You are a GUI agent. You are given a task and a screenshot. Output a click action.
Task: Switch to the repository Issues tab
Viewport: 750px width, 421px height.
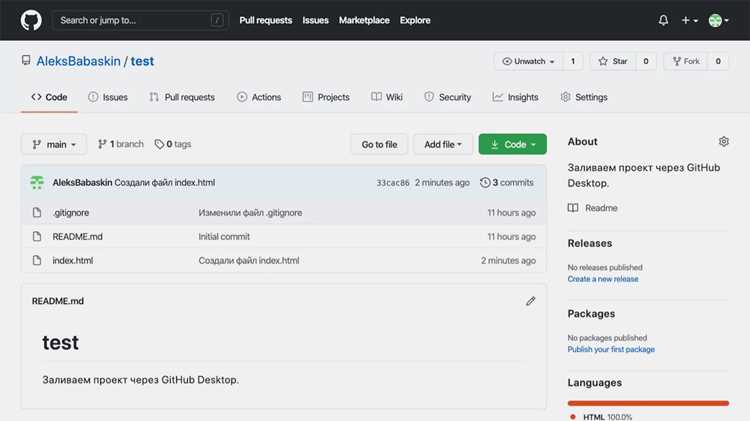[108, 97]
